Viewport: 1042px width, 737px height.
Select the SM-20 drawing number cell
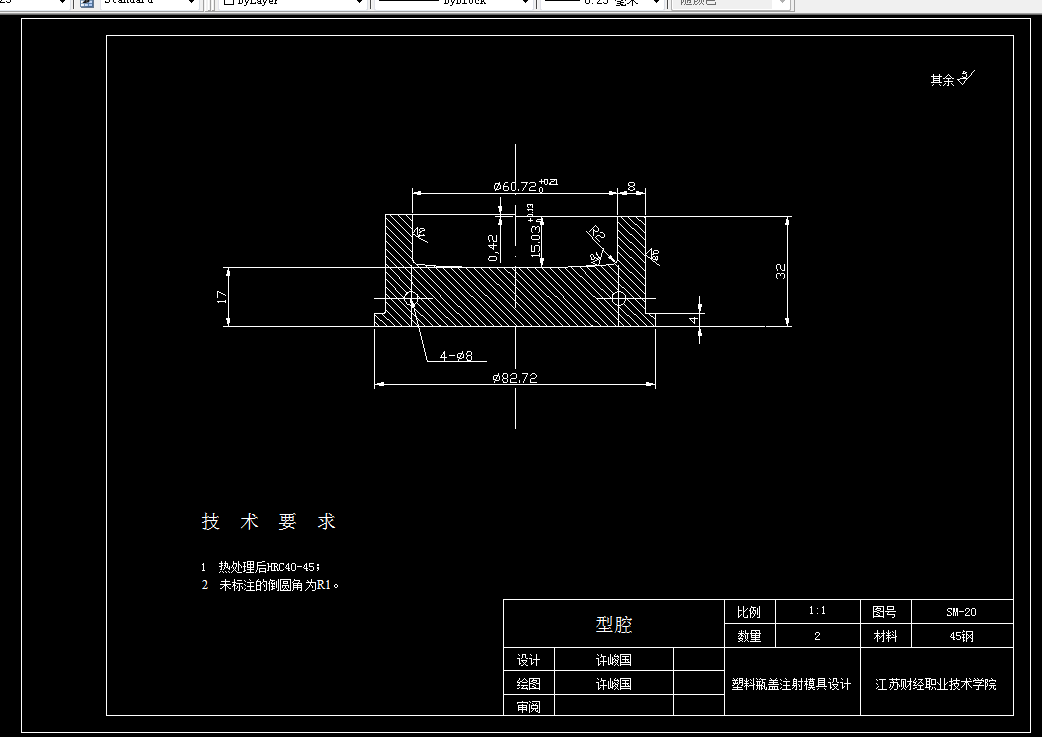click(962, 611)
